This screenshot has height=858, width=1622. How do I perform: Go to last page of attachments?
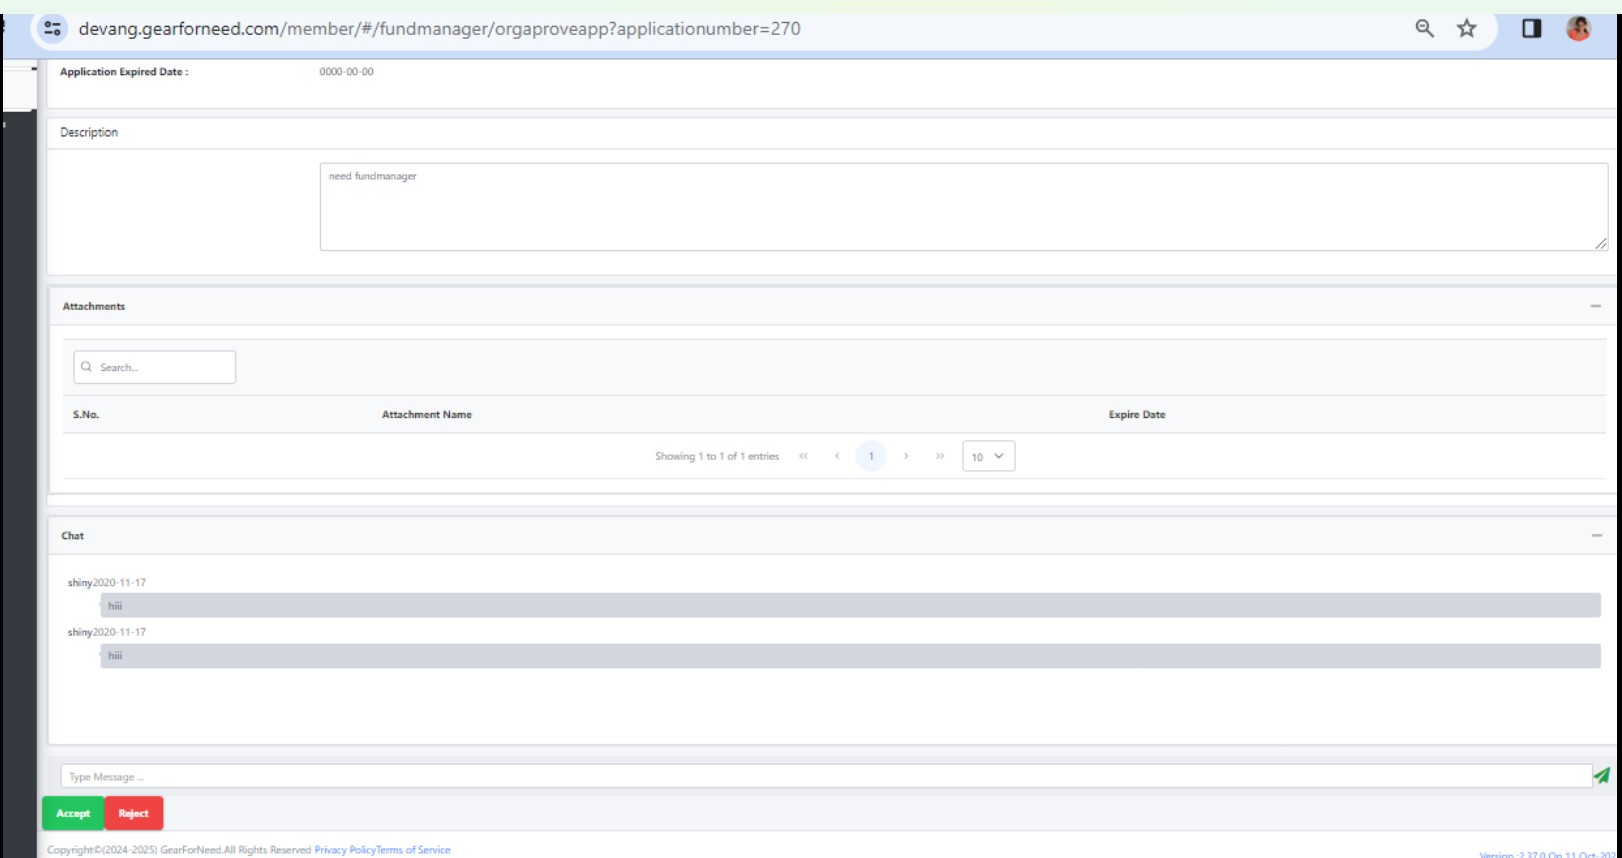tap(940, 456)
